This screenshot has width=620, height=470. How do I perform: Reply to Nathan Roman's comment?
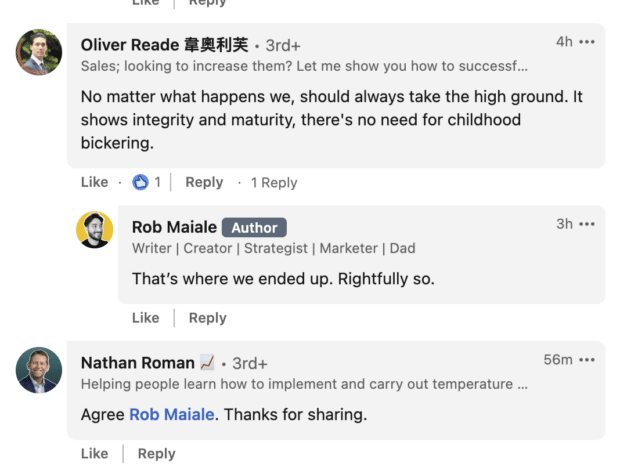(156, 453)
